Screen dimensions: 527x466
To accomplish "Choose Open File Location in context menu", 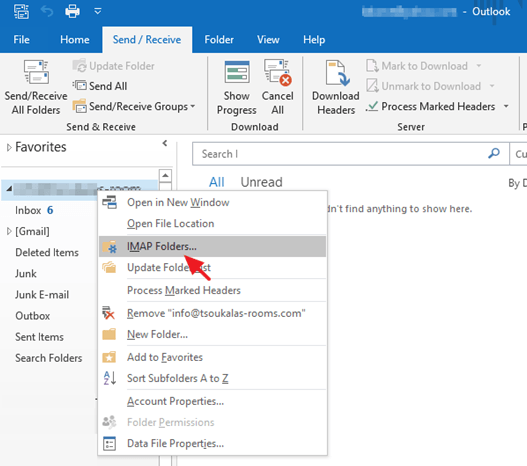I will tap(212, 223).
